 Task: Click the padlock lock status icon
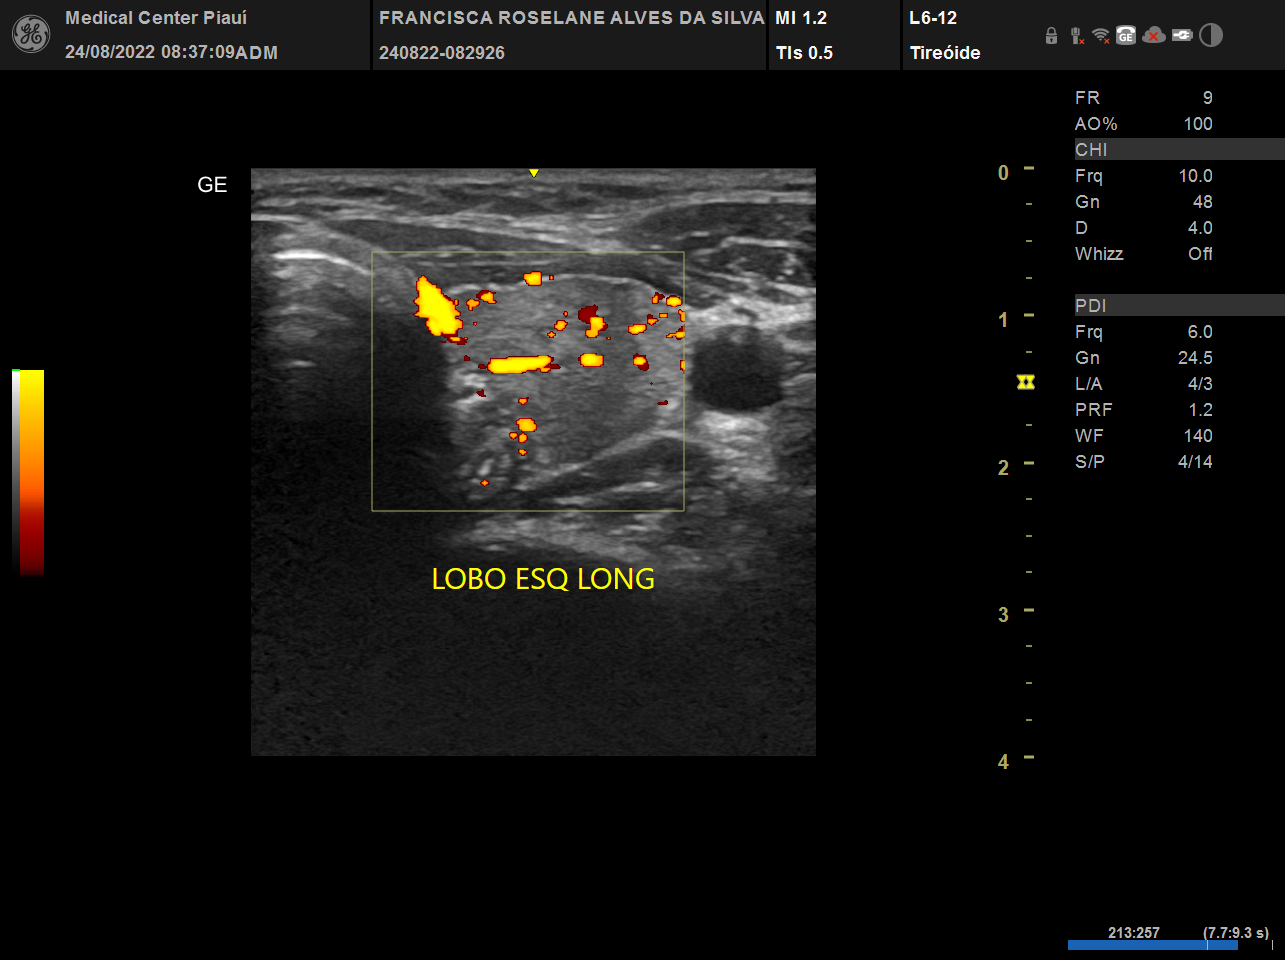[1051, 36]
